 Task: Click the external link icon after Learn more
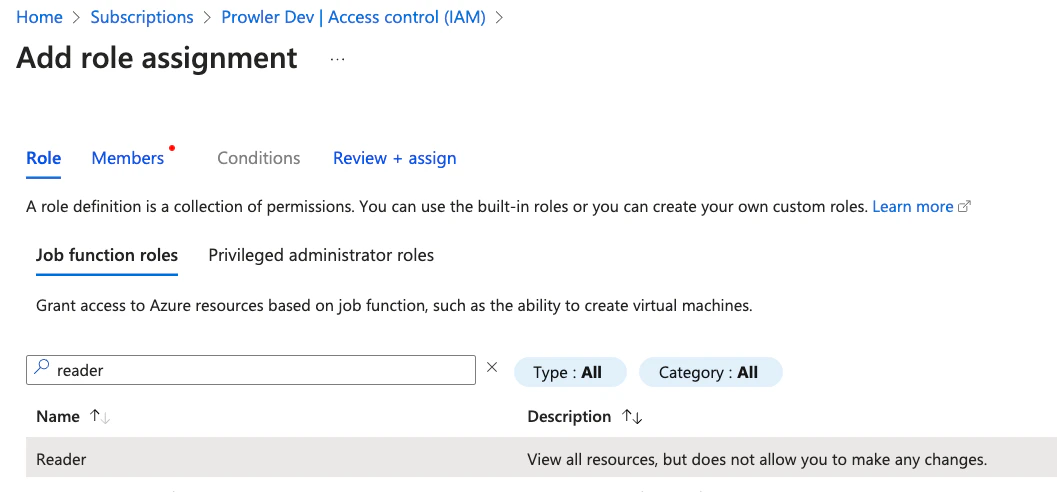pyautogui.click(x=964, y=207)
